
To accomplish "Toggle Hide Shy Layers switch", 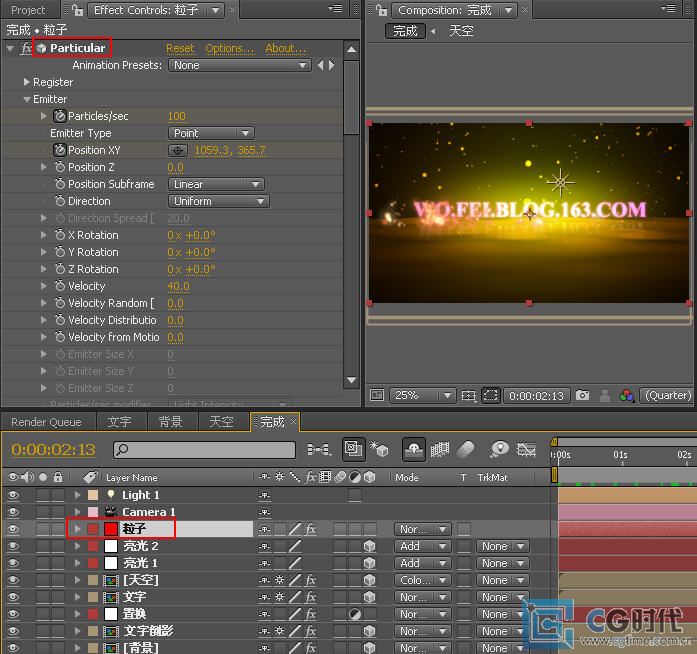I will click(413, 449).
